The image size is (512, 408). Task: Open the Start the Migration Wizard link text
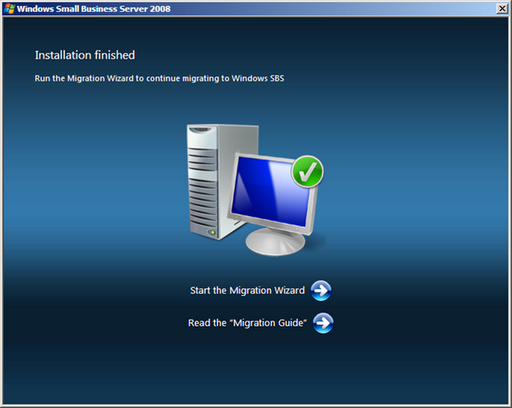point(247,290)
